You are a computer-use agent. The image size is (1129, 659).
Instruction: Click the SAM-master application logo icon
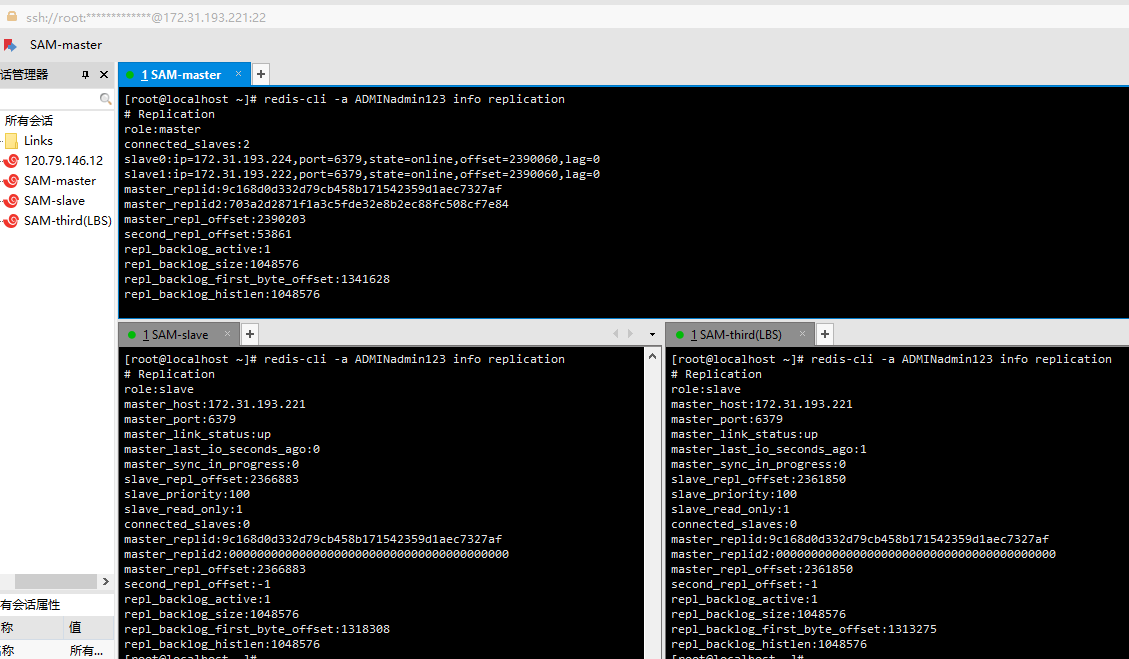10,45
